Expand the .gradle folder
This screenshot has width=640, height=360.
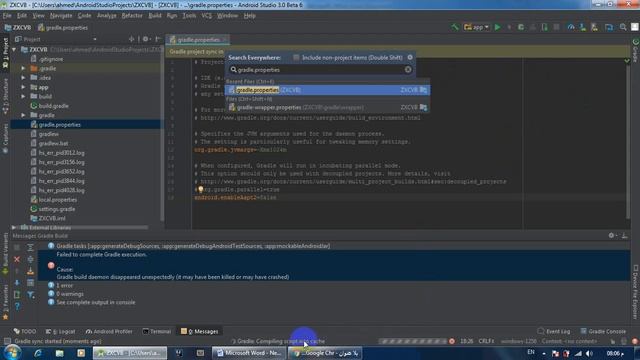(23, 68)
